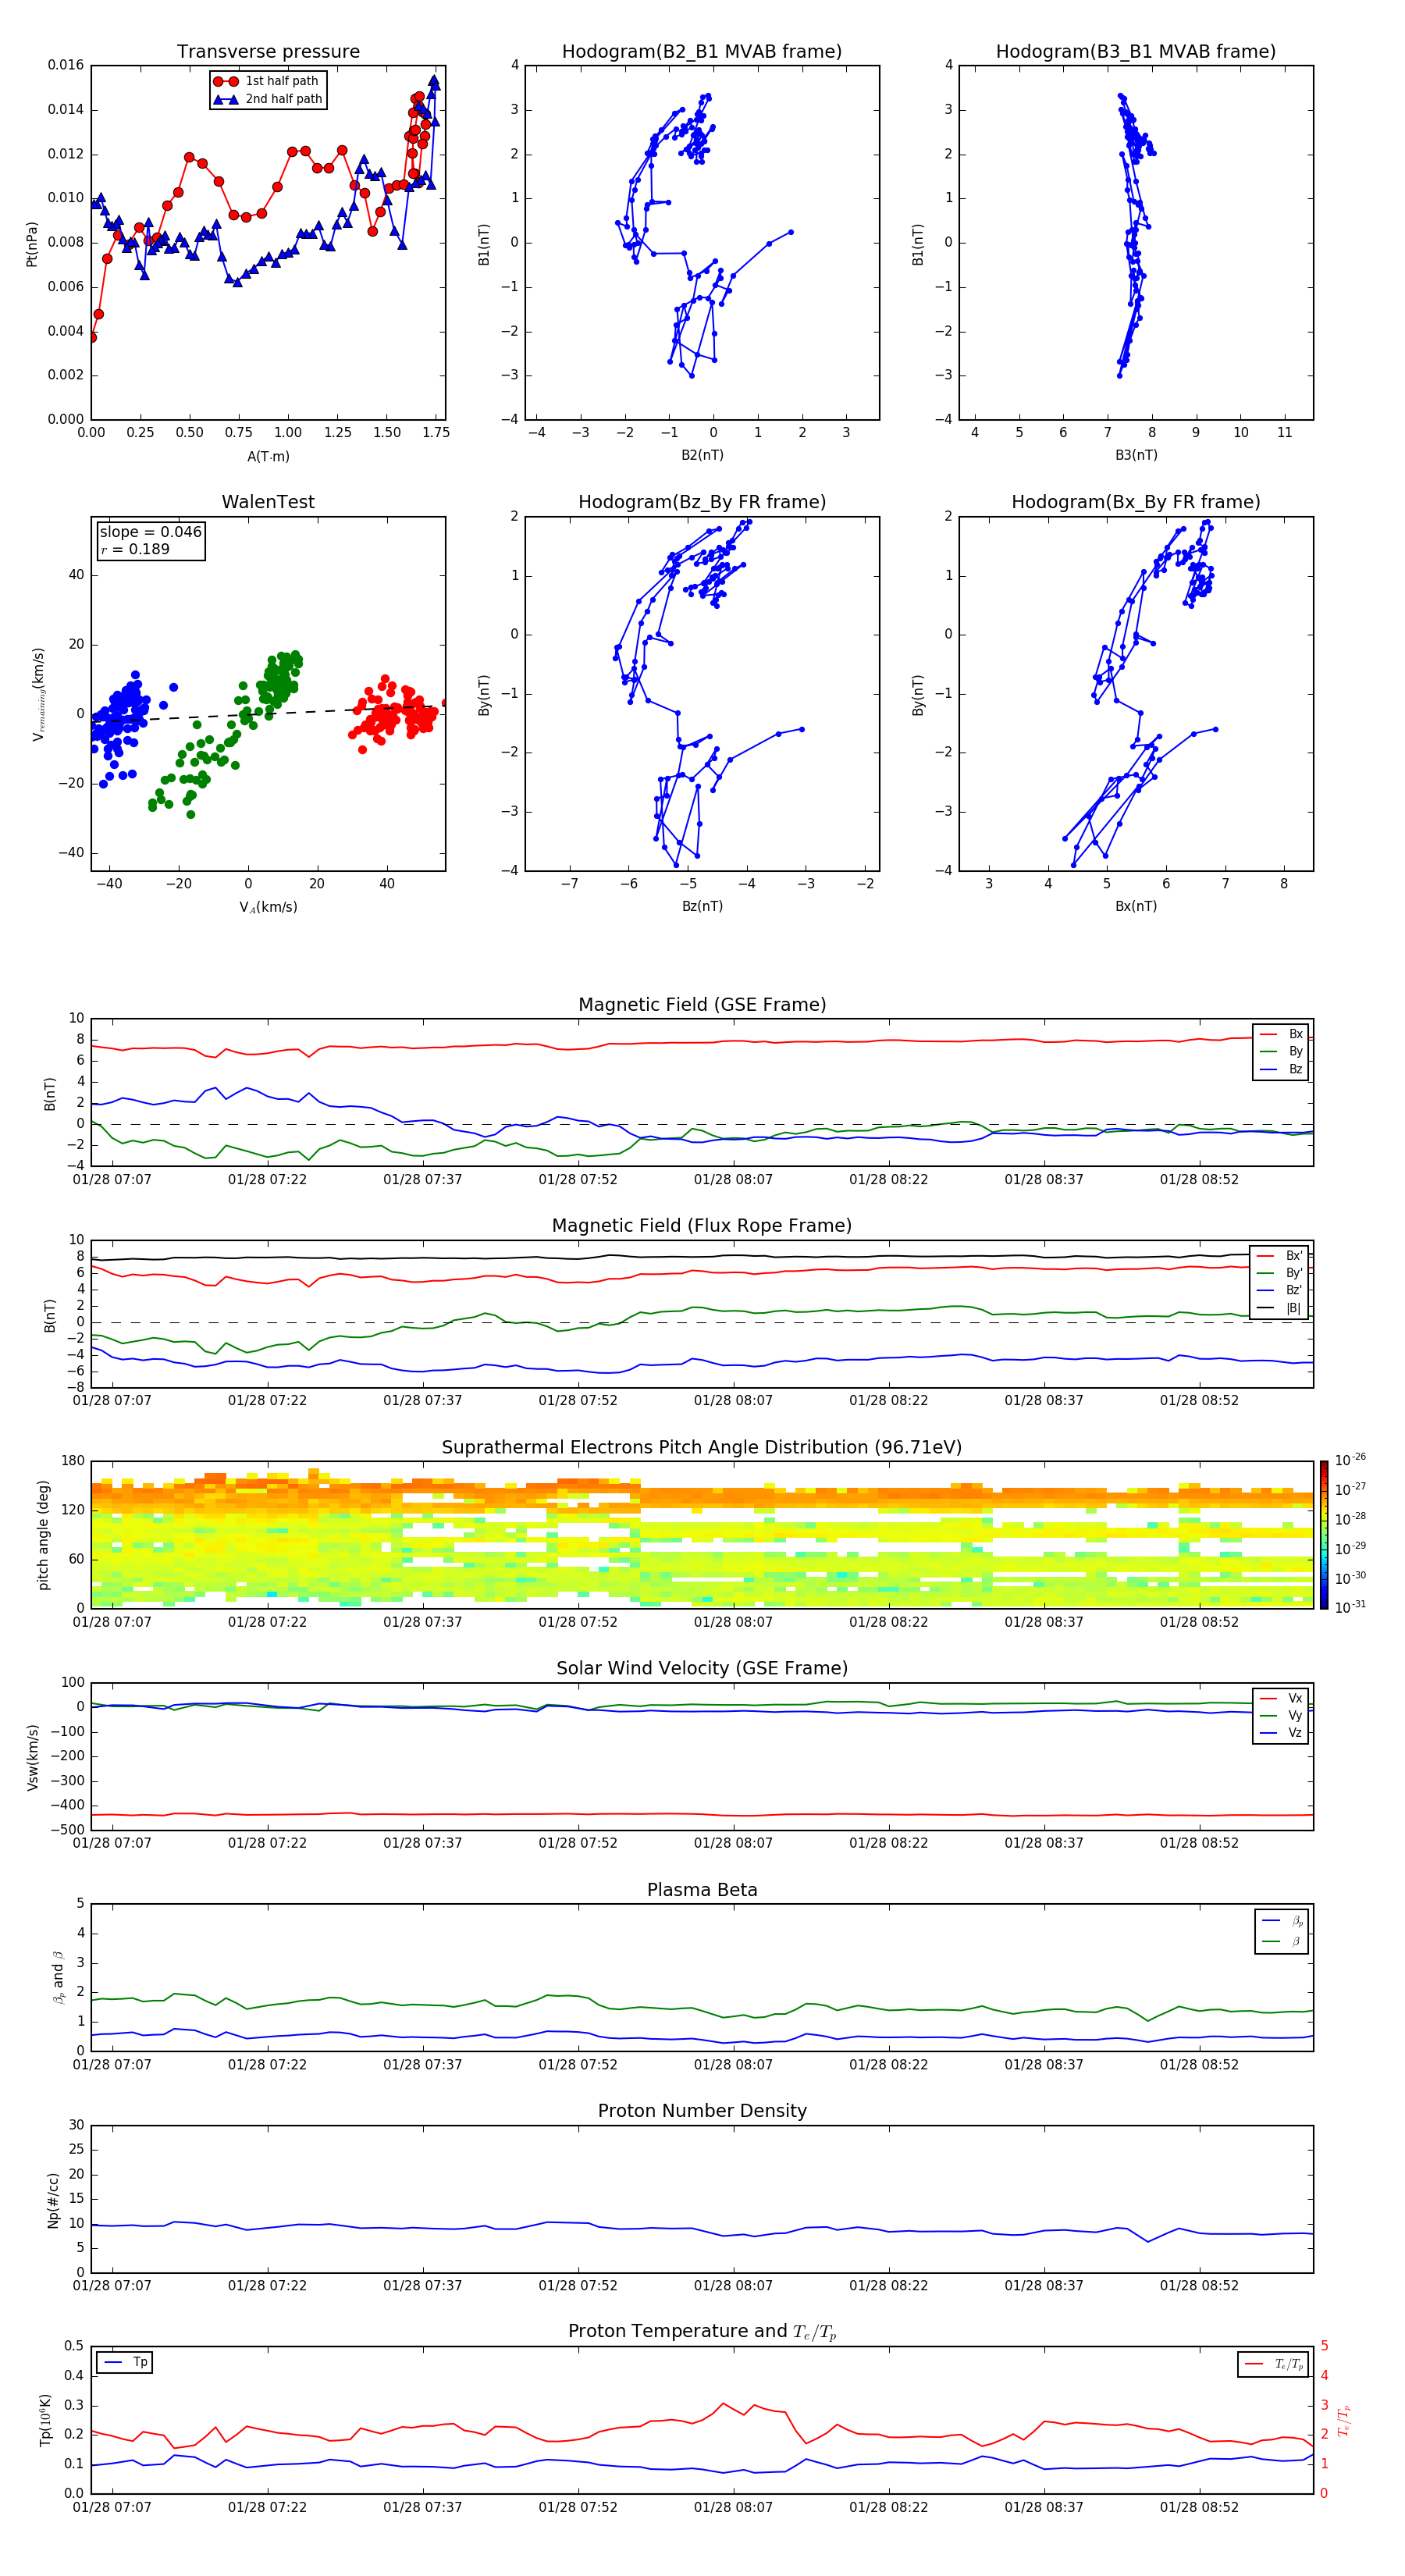Click 'Suprathermal Electrons Pitch Angle Distribution' title
The image size is (1405, 2576).
702,1447
